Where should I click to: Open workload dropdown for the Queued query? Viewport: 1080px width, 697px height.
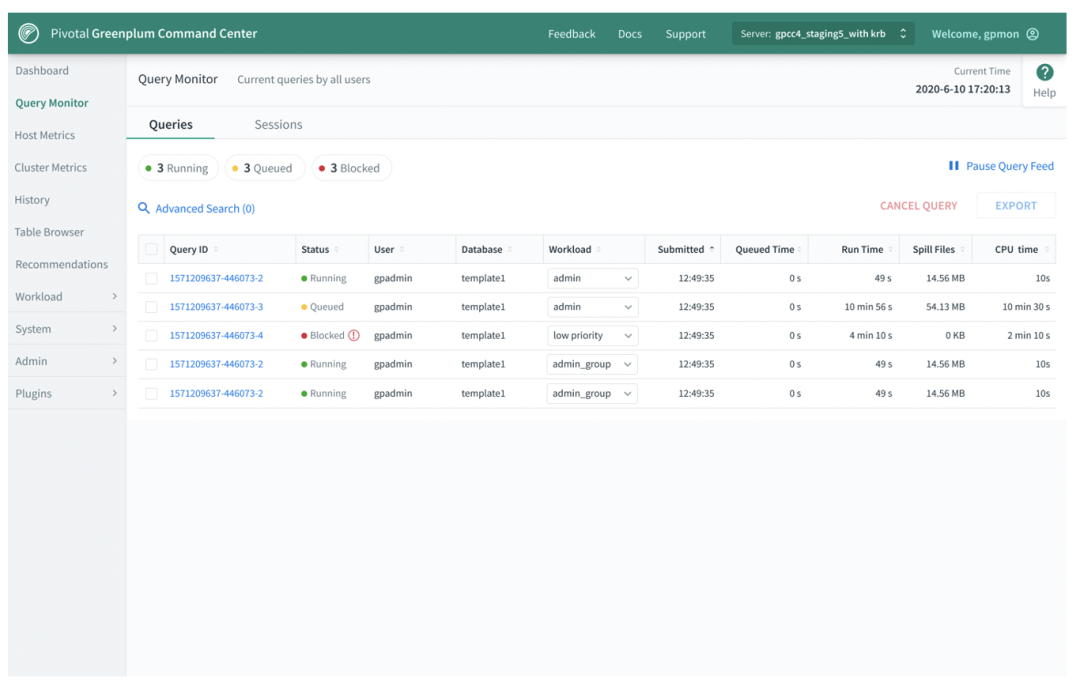(x=592, y=307)
